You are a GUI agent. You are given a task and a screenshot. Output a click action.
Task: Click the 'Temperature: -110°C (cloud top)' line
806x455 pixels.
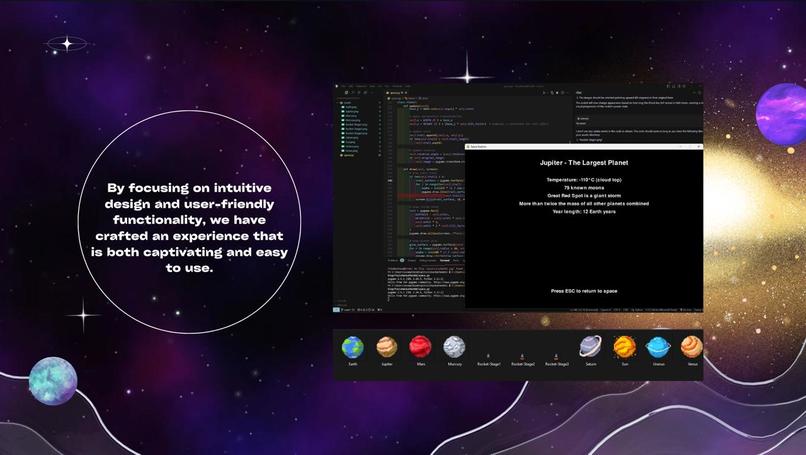click(584, 180)
